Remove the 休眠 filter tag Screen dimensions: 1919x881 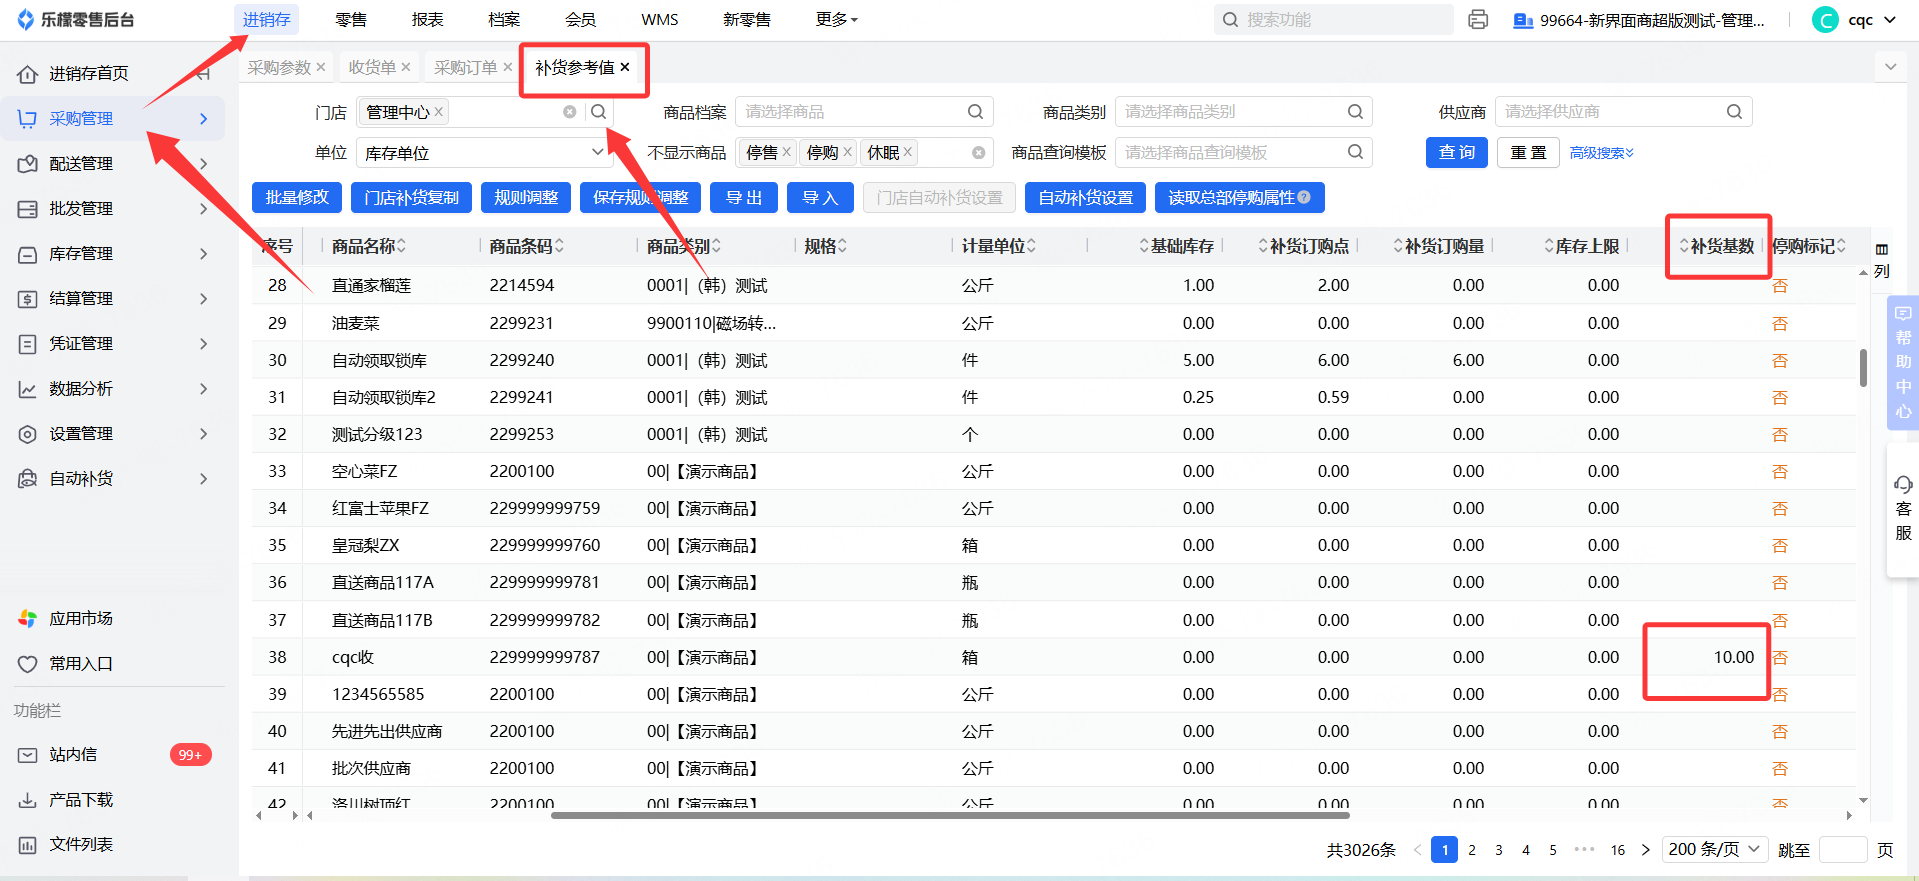tap(908, 152)
